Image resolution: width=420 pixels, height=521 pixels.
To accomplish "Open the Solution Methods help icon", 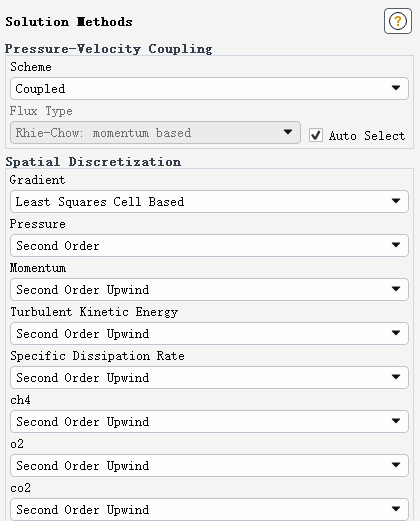I will [x=398, y=21].
